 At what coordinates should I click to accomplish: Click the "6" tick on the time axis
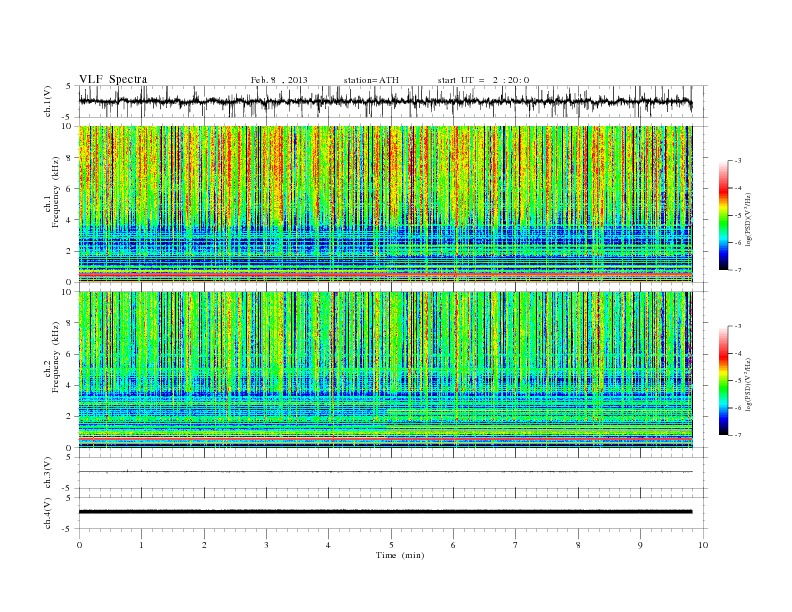453,545
